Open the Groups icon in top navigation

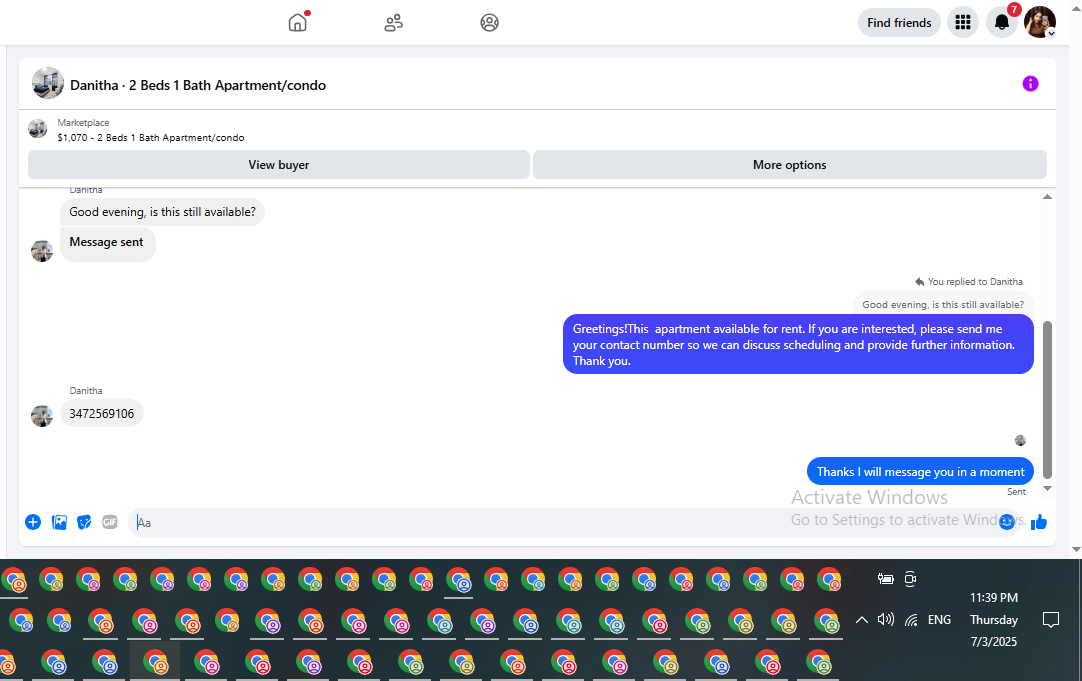point(489,23)
